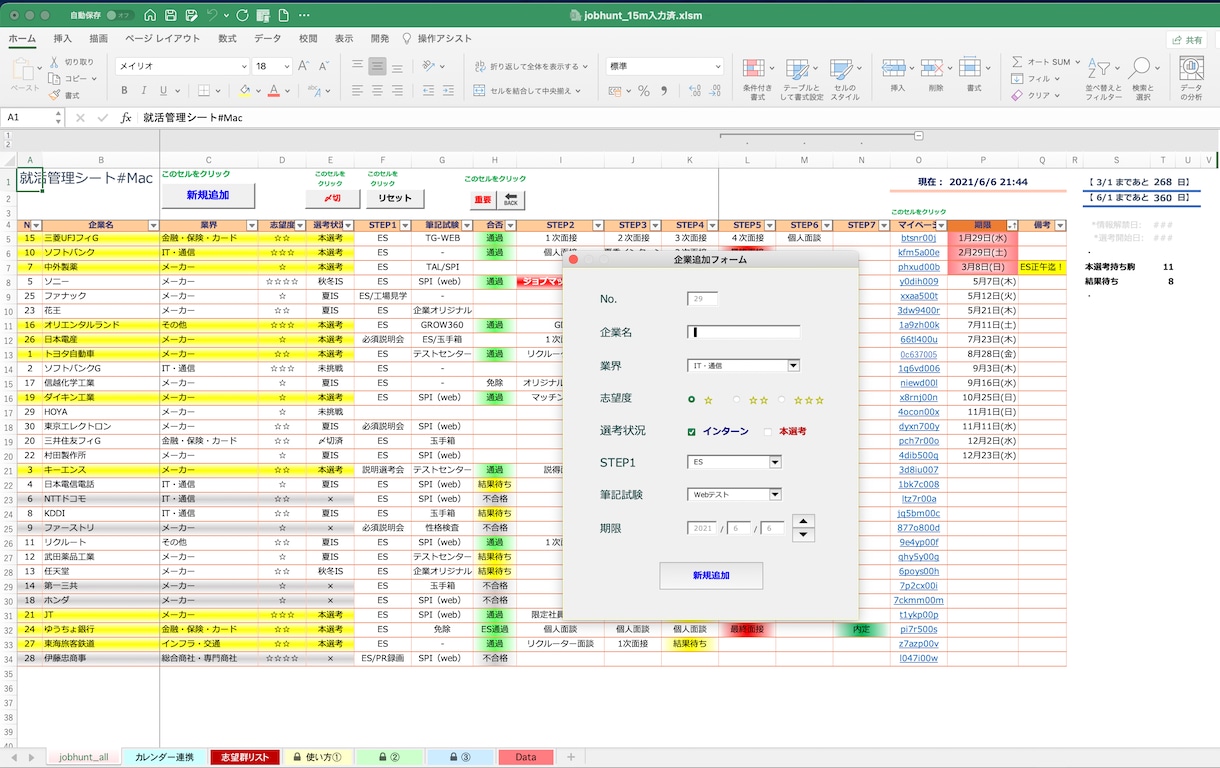The image size is (1220, 768).
Task: Open the 業界 combo box in form
Action: [x=794, y=366]
